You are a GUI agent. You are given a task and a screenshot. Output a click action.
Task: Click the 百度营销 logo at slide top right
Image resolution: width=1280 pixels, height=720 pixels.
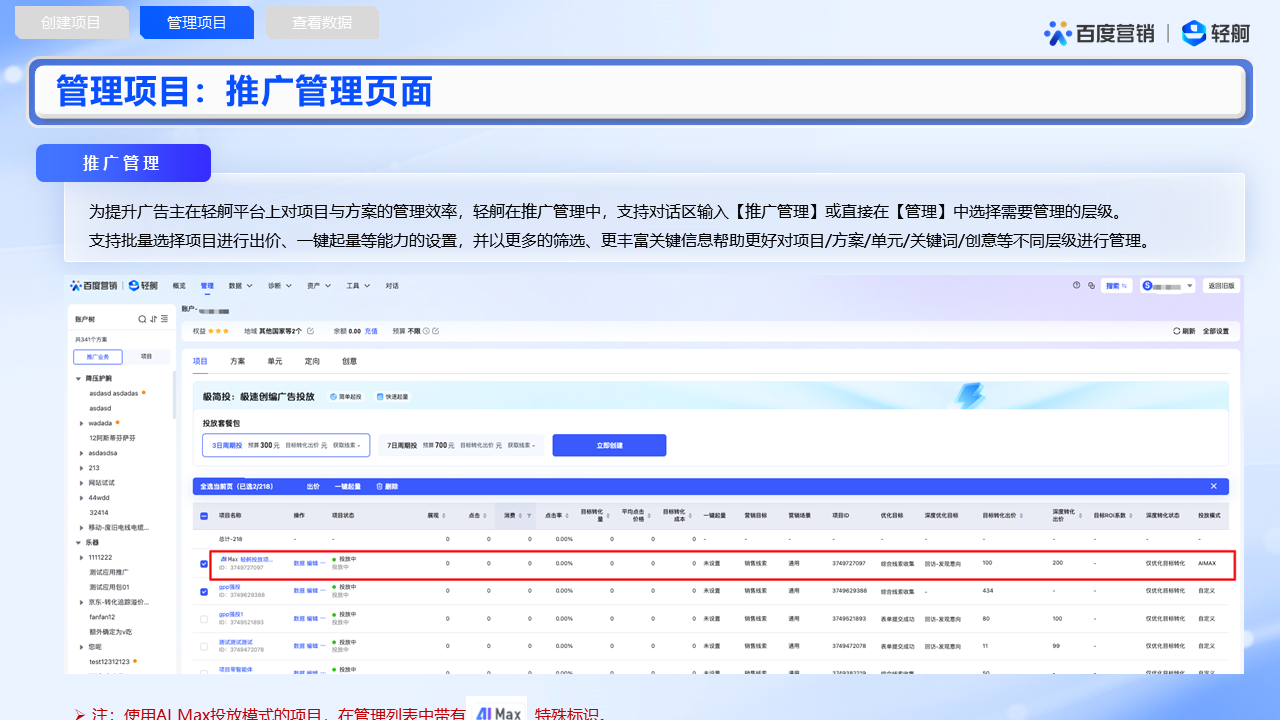click(x=1099, y=33)
